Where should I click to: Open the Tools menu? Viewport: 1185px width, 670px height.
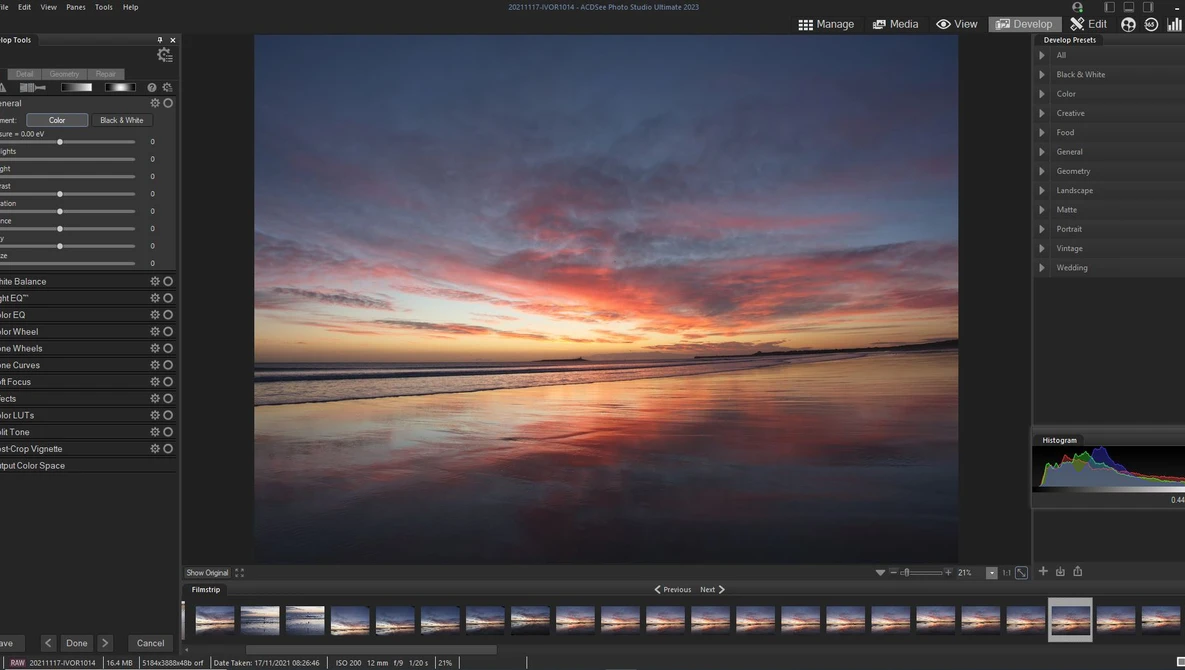click(104, 7)
